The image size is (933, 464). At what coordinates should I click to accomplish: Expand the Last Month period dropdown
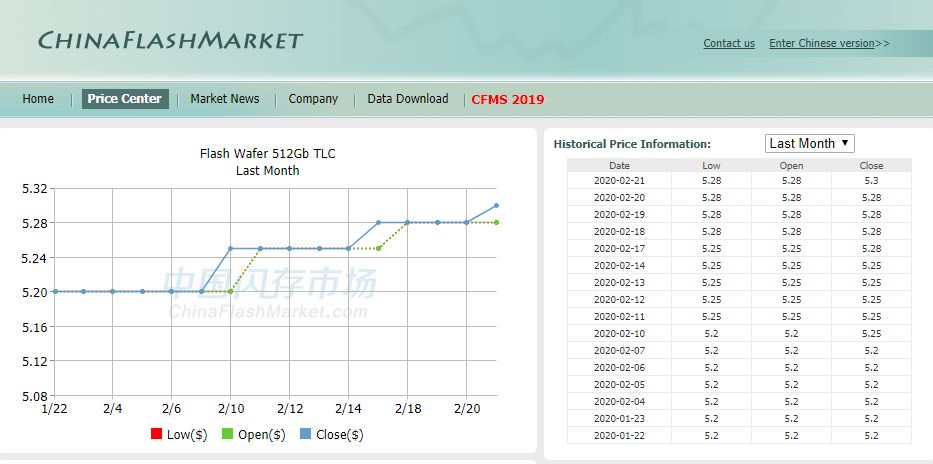coord(809,143)
